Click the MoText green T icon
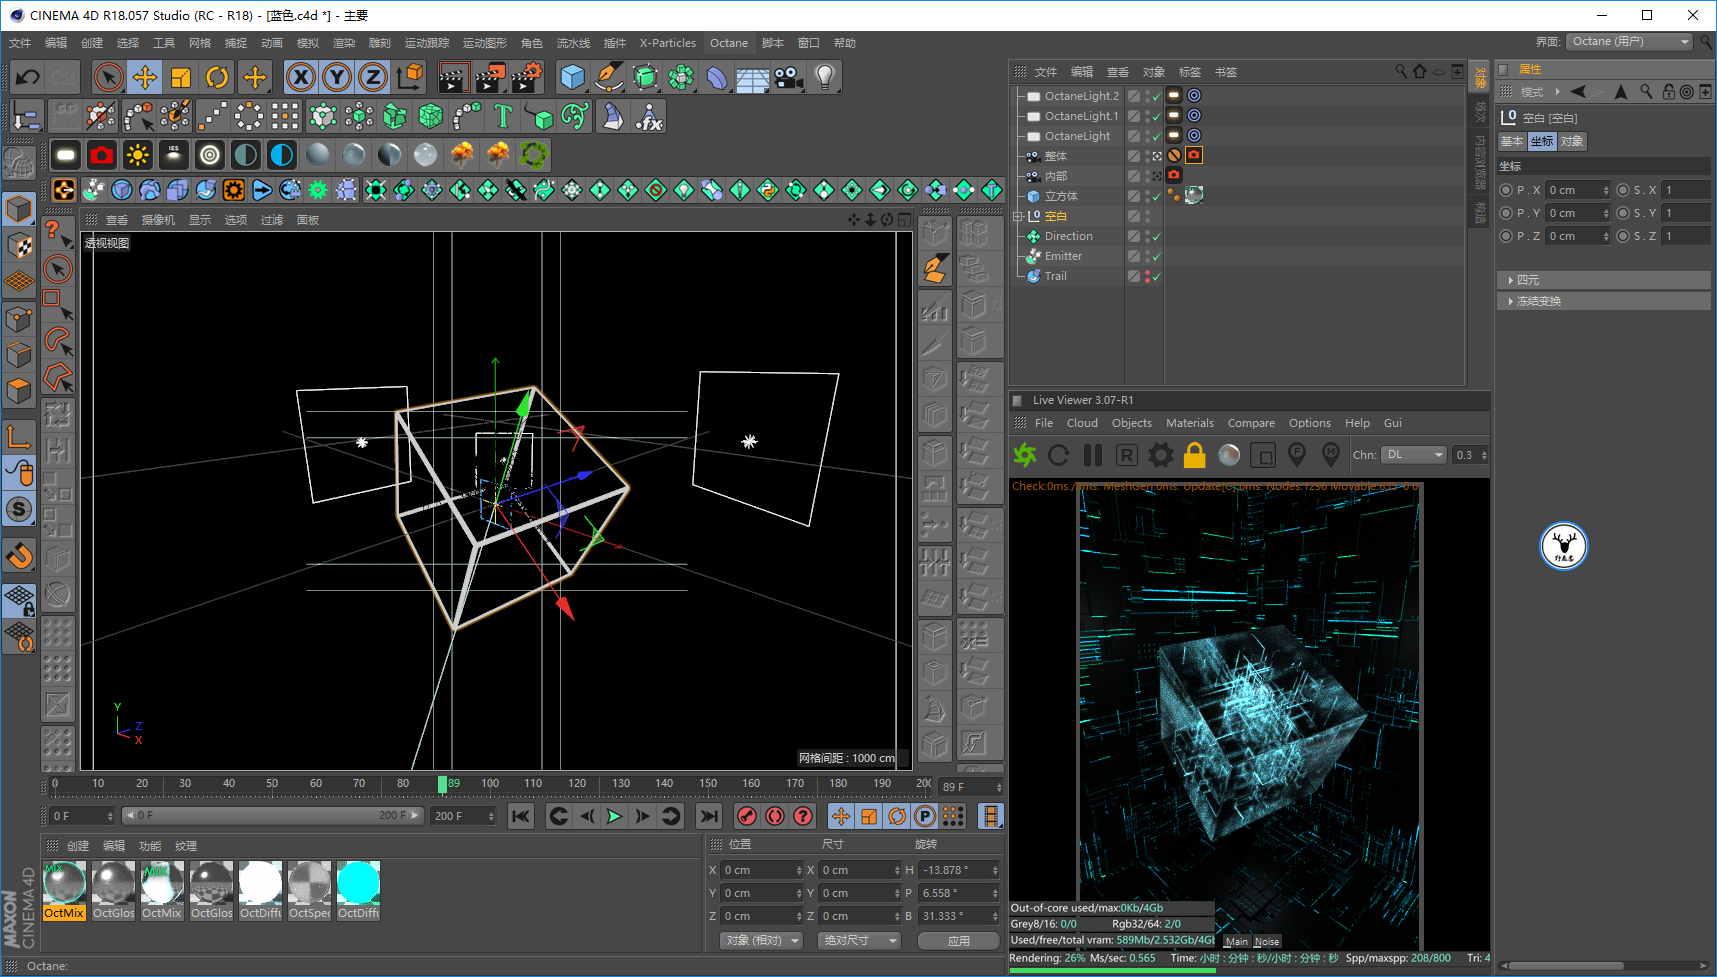The height and width of the screenshot is (977, 1717). click(503, 117)
